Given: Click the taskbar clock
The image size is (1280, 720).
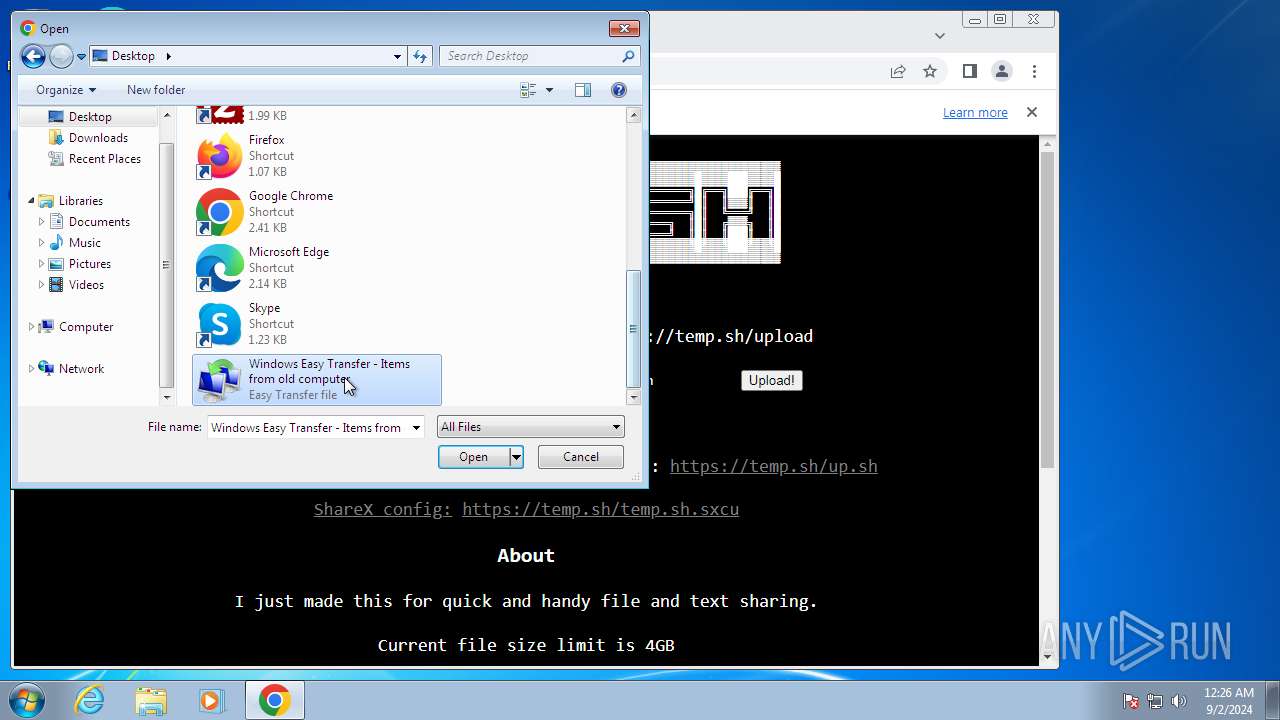Looking at the screenshot, I should click(x=1228, y=701).
